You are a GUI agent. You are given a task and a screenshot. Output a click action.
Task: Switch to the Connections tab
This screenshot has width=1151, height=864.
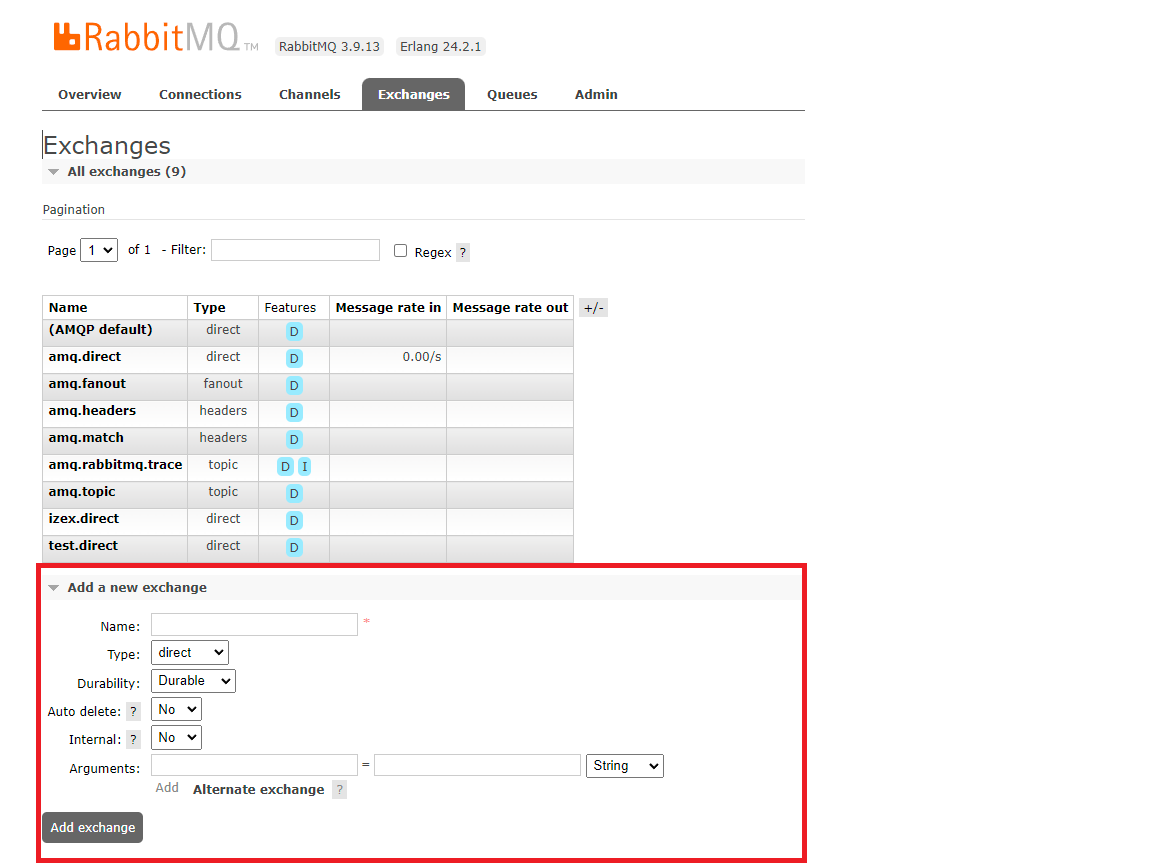(200, 95)
